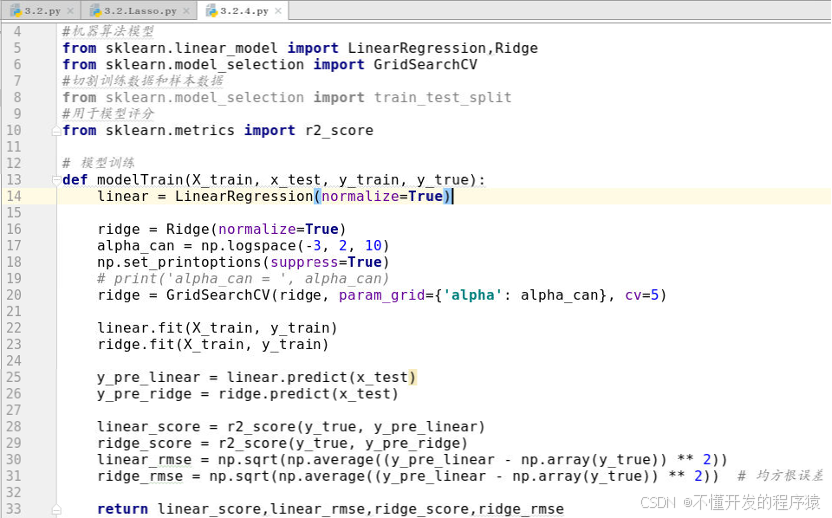Viewport: 832px width, 518px height.
Task: Click on 'r2_score' in line 10 import
Action: pyautogui.click(x=339, y=131)
